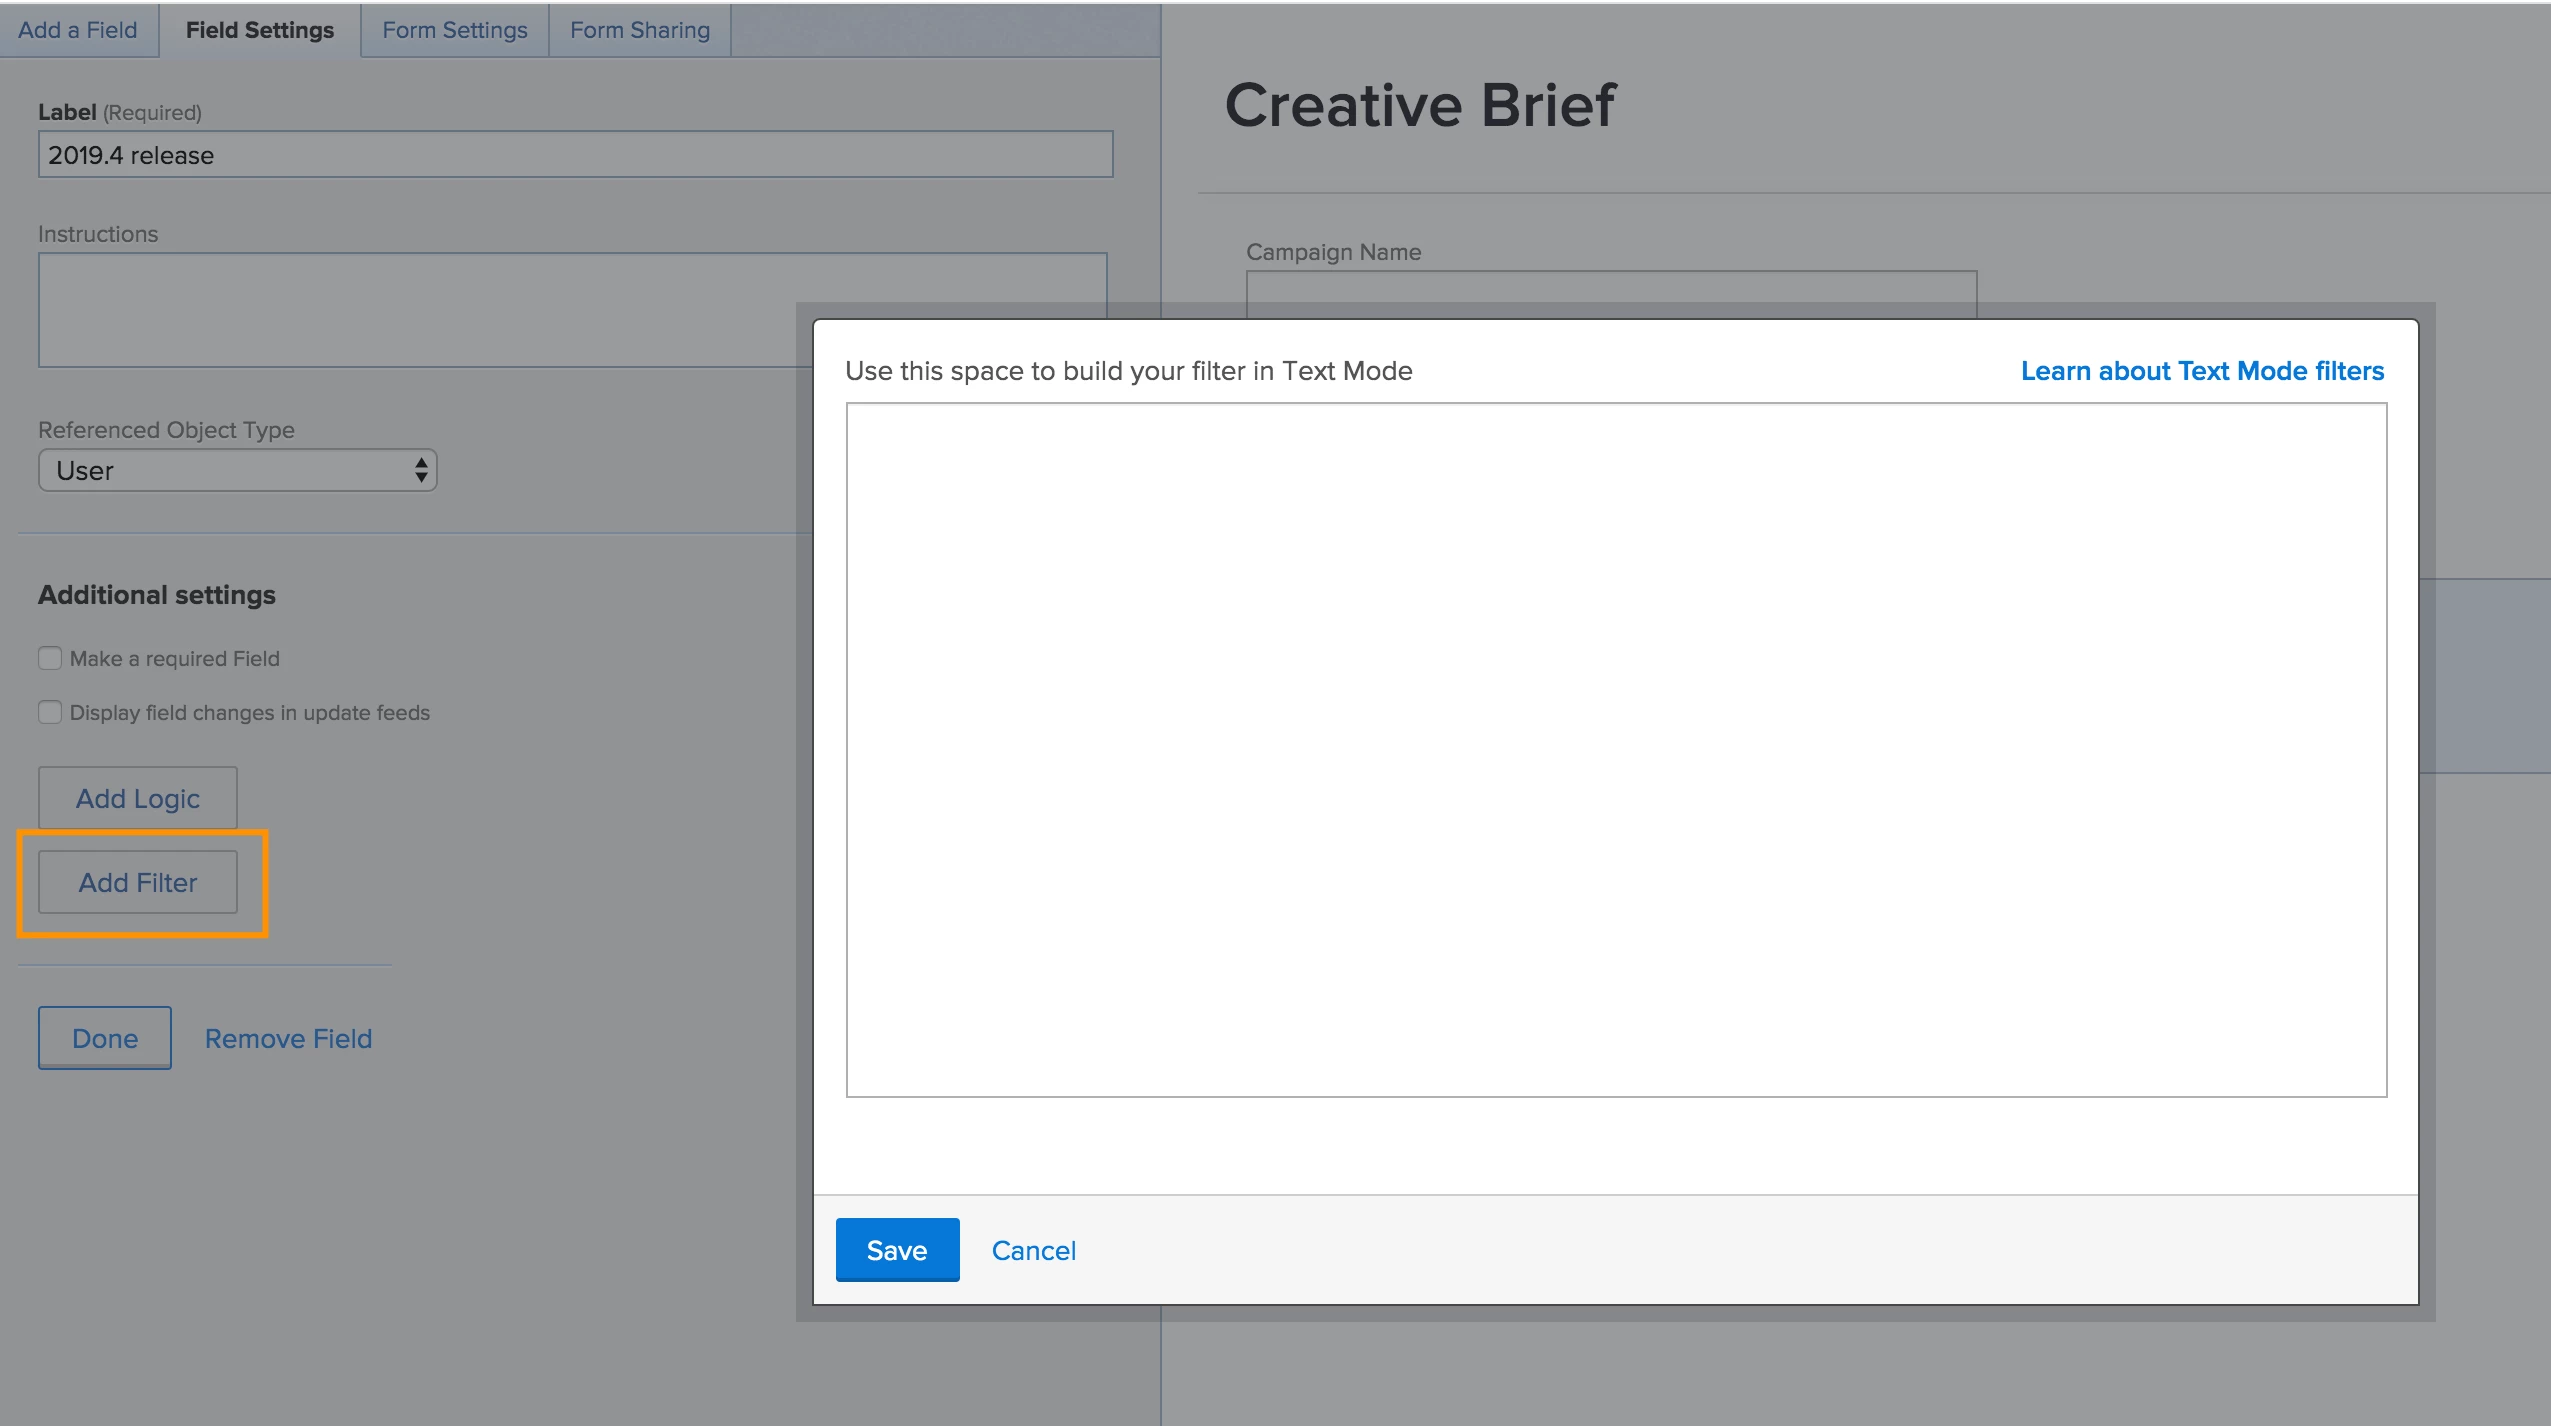This screenshot has width=2551, height=1426.
Task: Enable Make a required Field checkbox
Action: [x=50, y=658]
